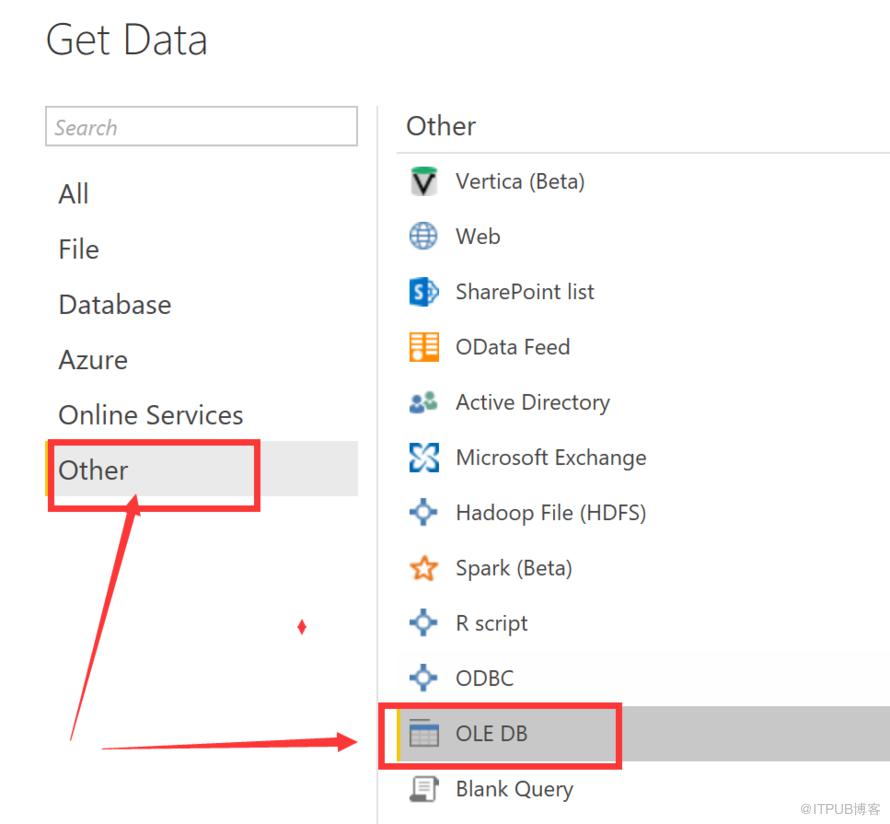
Task: Click the Web globe icon
Action: (x=423, y=236)
